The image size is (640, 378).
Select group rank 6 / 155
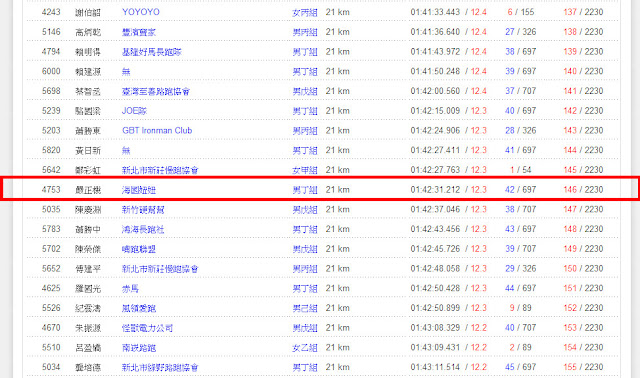[520, 12]
